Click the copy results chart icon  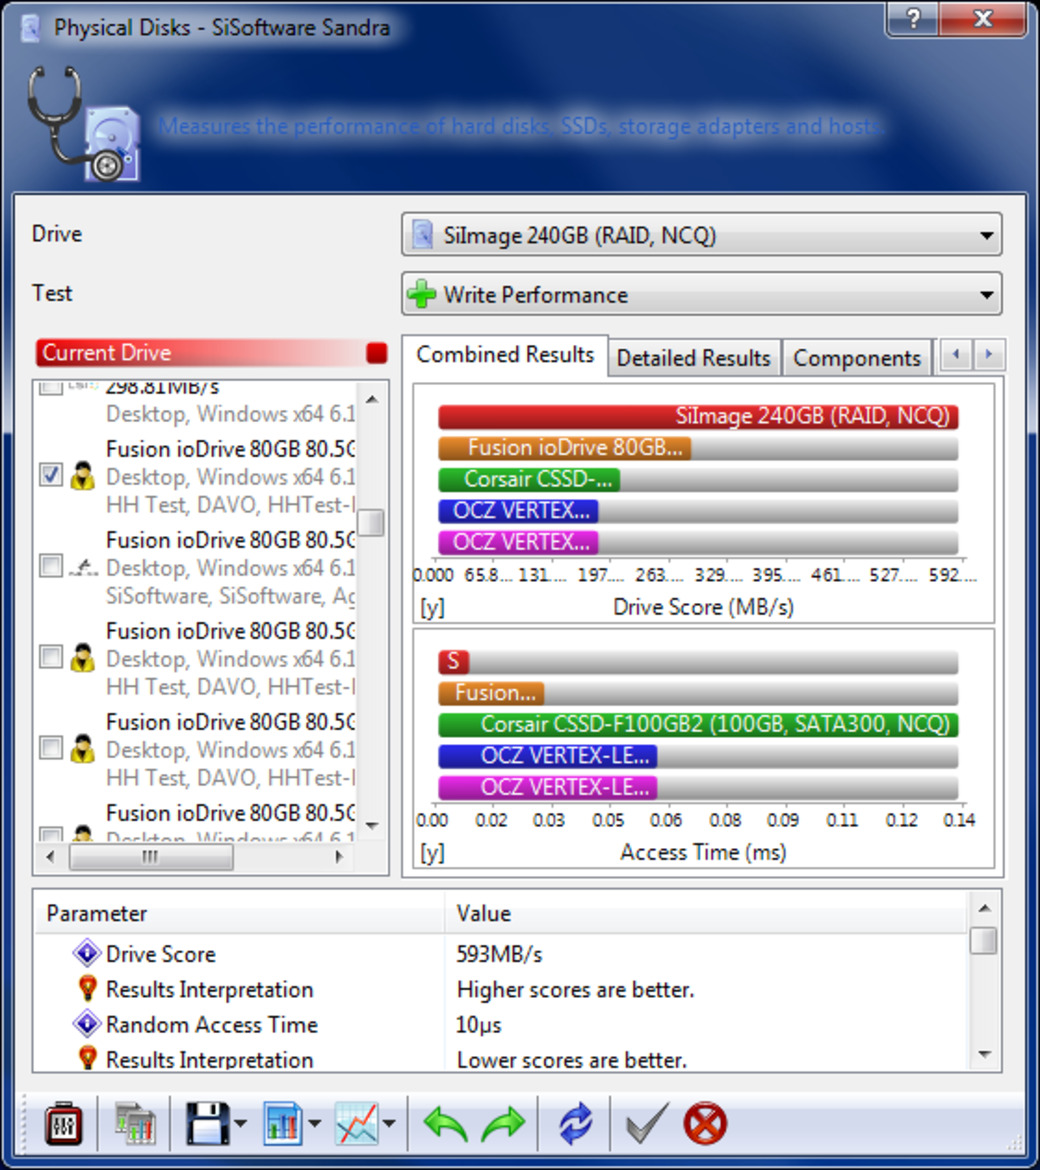coord(136,1124)
